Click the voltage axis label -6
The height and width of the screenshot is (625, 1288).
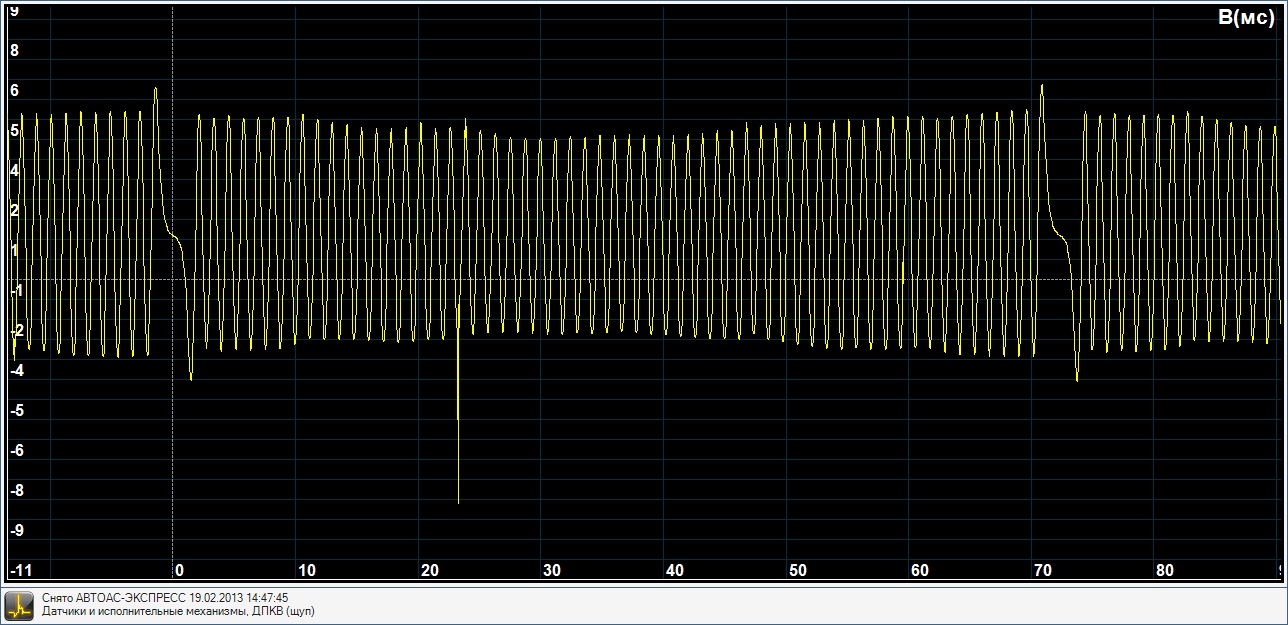pyautogui.click(x=16, y=450)
